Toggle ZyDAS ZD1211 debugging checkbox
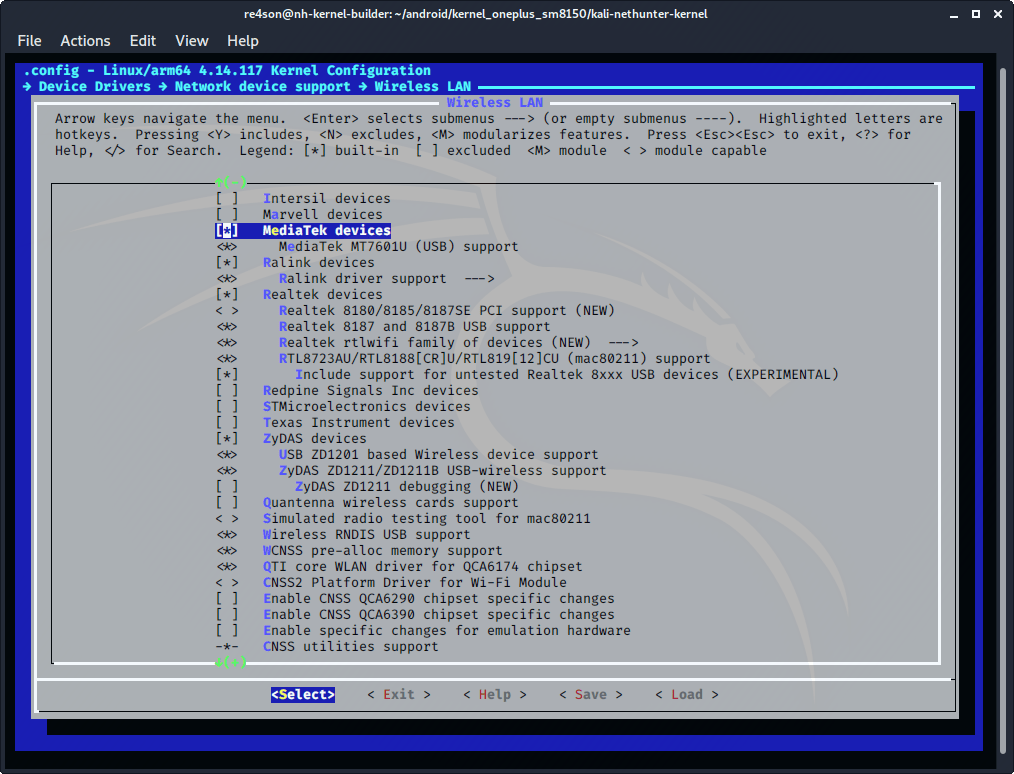The image size is (1014, 774). coord(227,487)
